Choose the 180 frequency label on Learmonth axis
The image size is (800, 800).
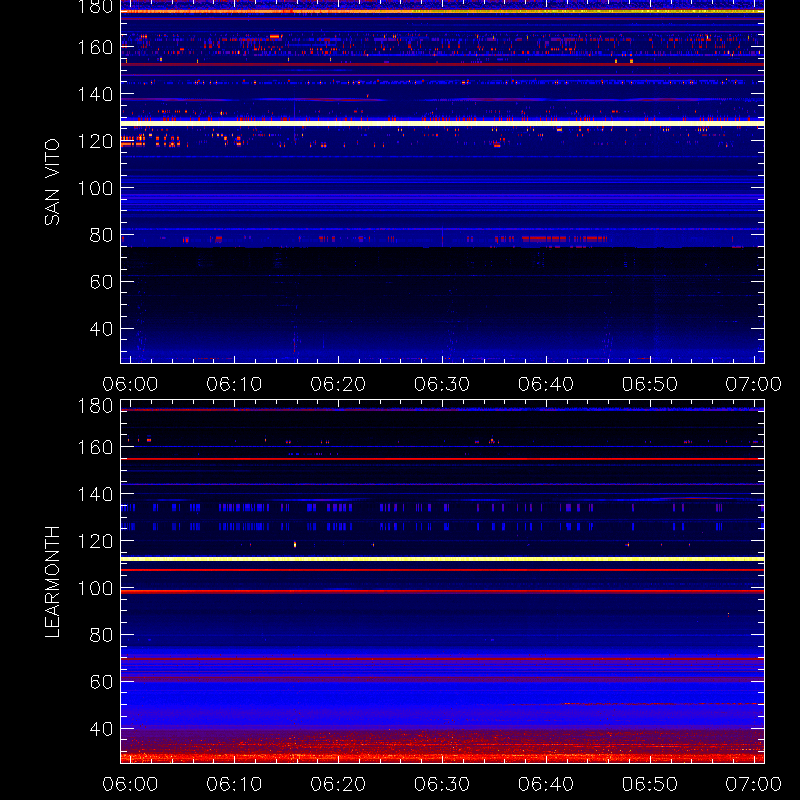pos(95,406)
